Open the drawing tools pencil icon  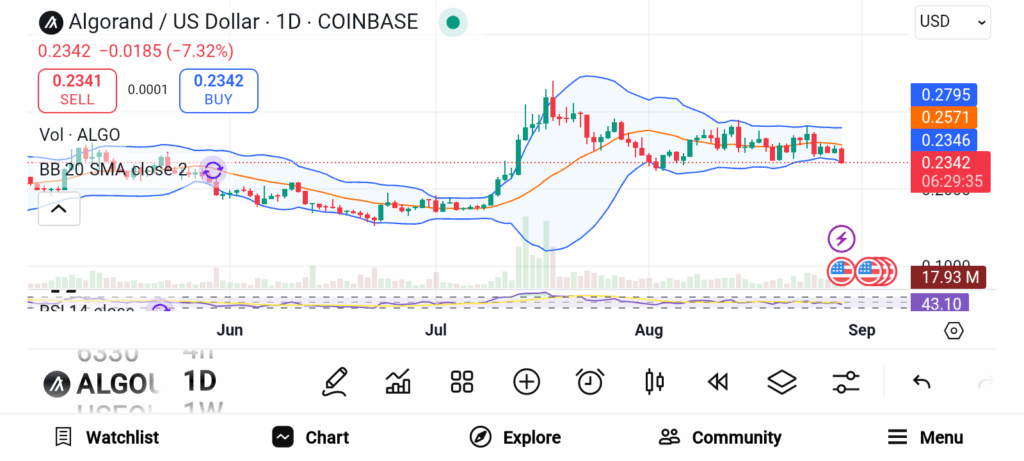click(334, 382)
